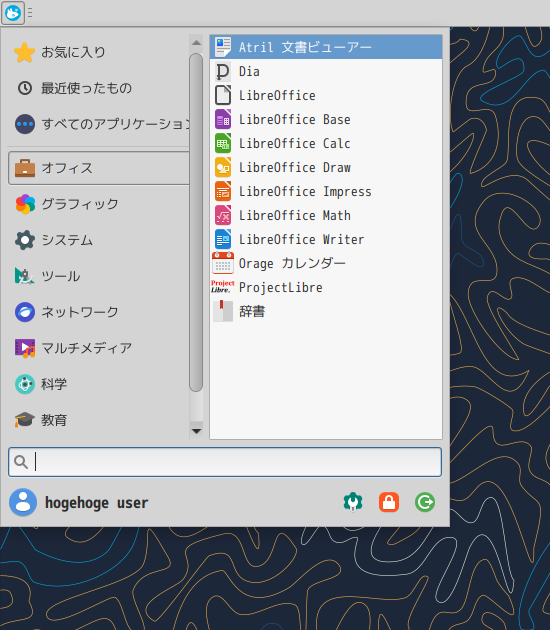Focus the application search field
The image size is (550, 630).
(x=225, y=462)
